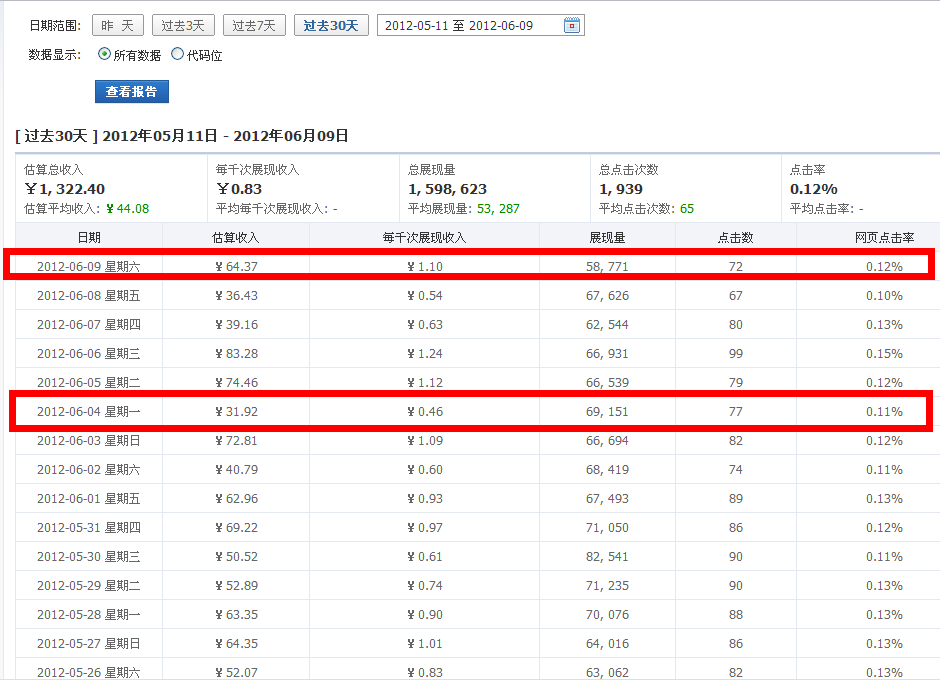Click the ¥40.79 revenue on 2012-06-02
The width and height of the screenshot is (940, 680).
[236, 470]
